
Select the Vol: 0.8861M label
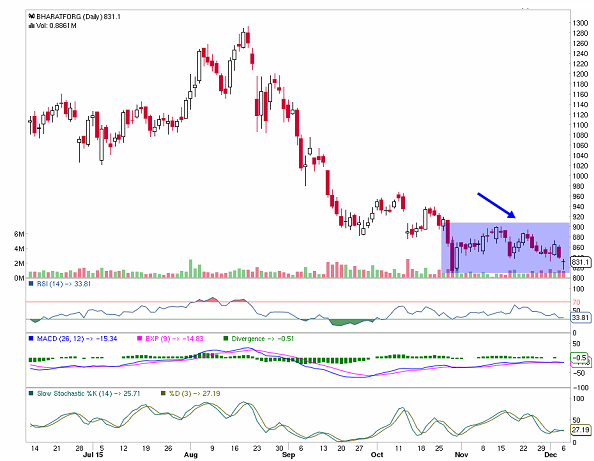[56, 26]
